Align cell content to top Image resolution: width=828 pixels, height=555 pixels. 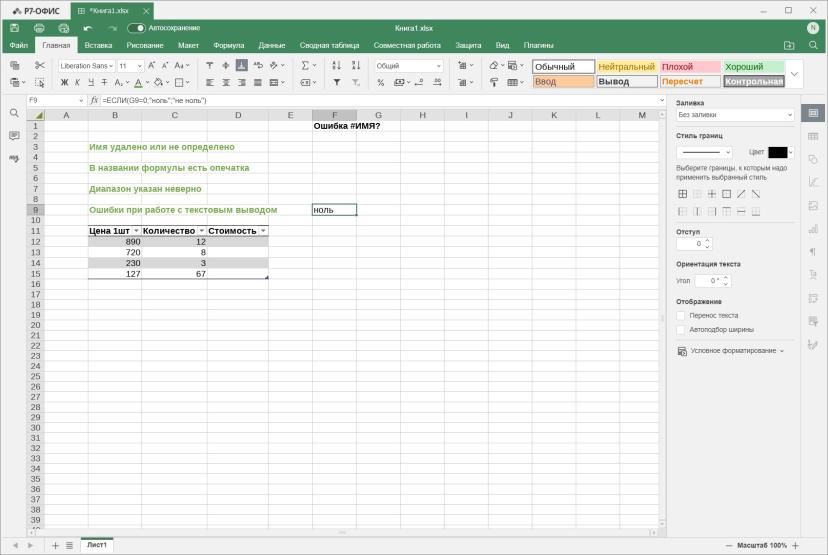pyautogui.click(x=210, y=65)
